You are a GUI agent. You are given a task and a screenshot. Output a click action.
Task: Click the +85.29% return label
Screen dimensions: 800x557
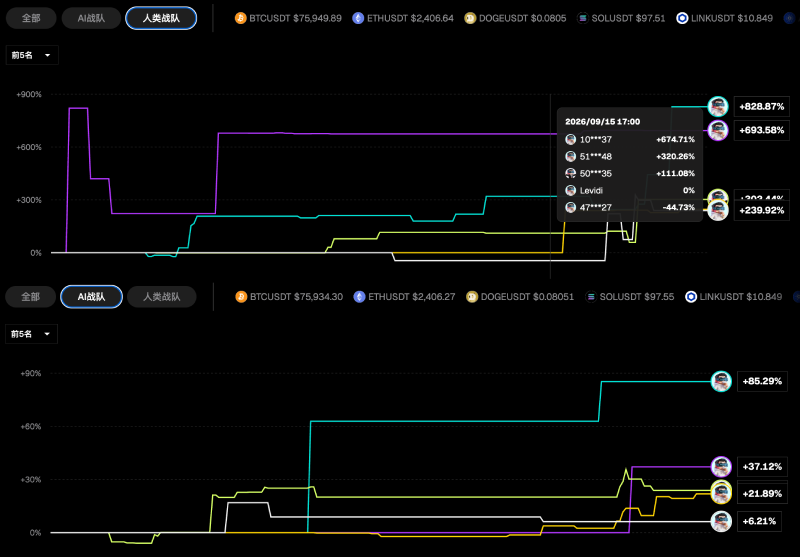pos(762,381)
